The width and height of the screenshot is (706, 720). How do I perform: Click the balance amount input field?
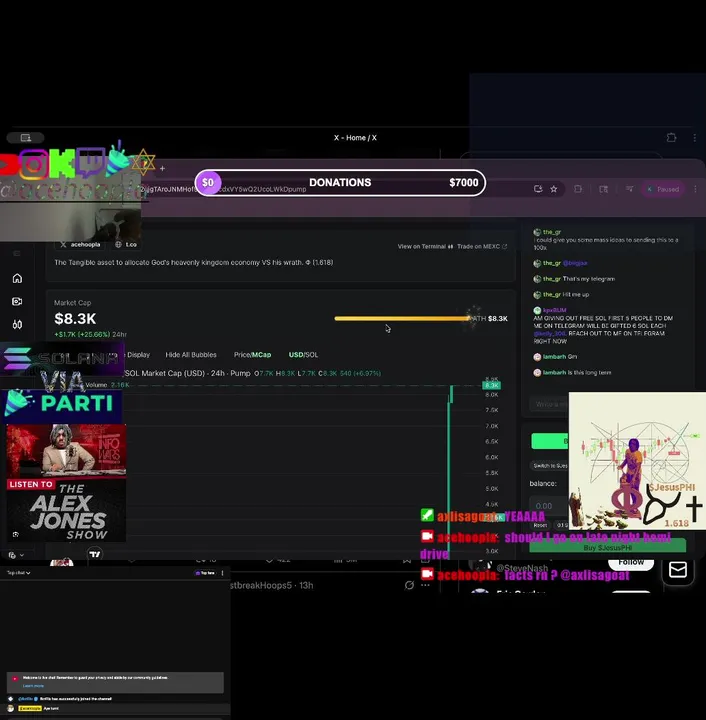[x=549, y=506]
